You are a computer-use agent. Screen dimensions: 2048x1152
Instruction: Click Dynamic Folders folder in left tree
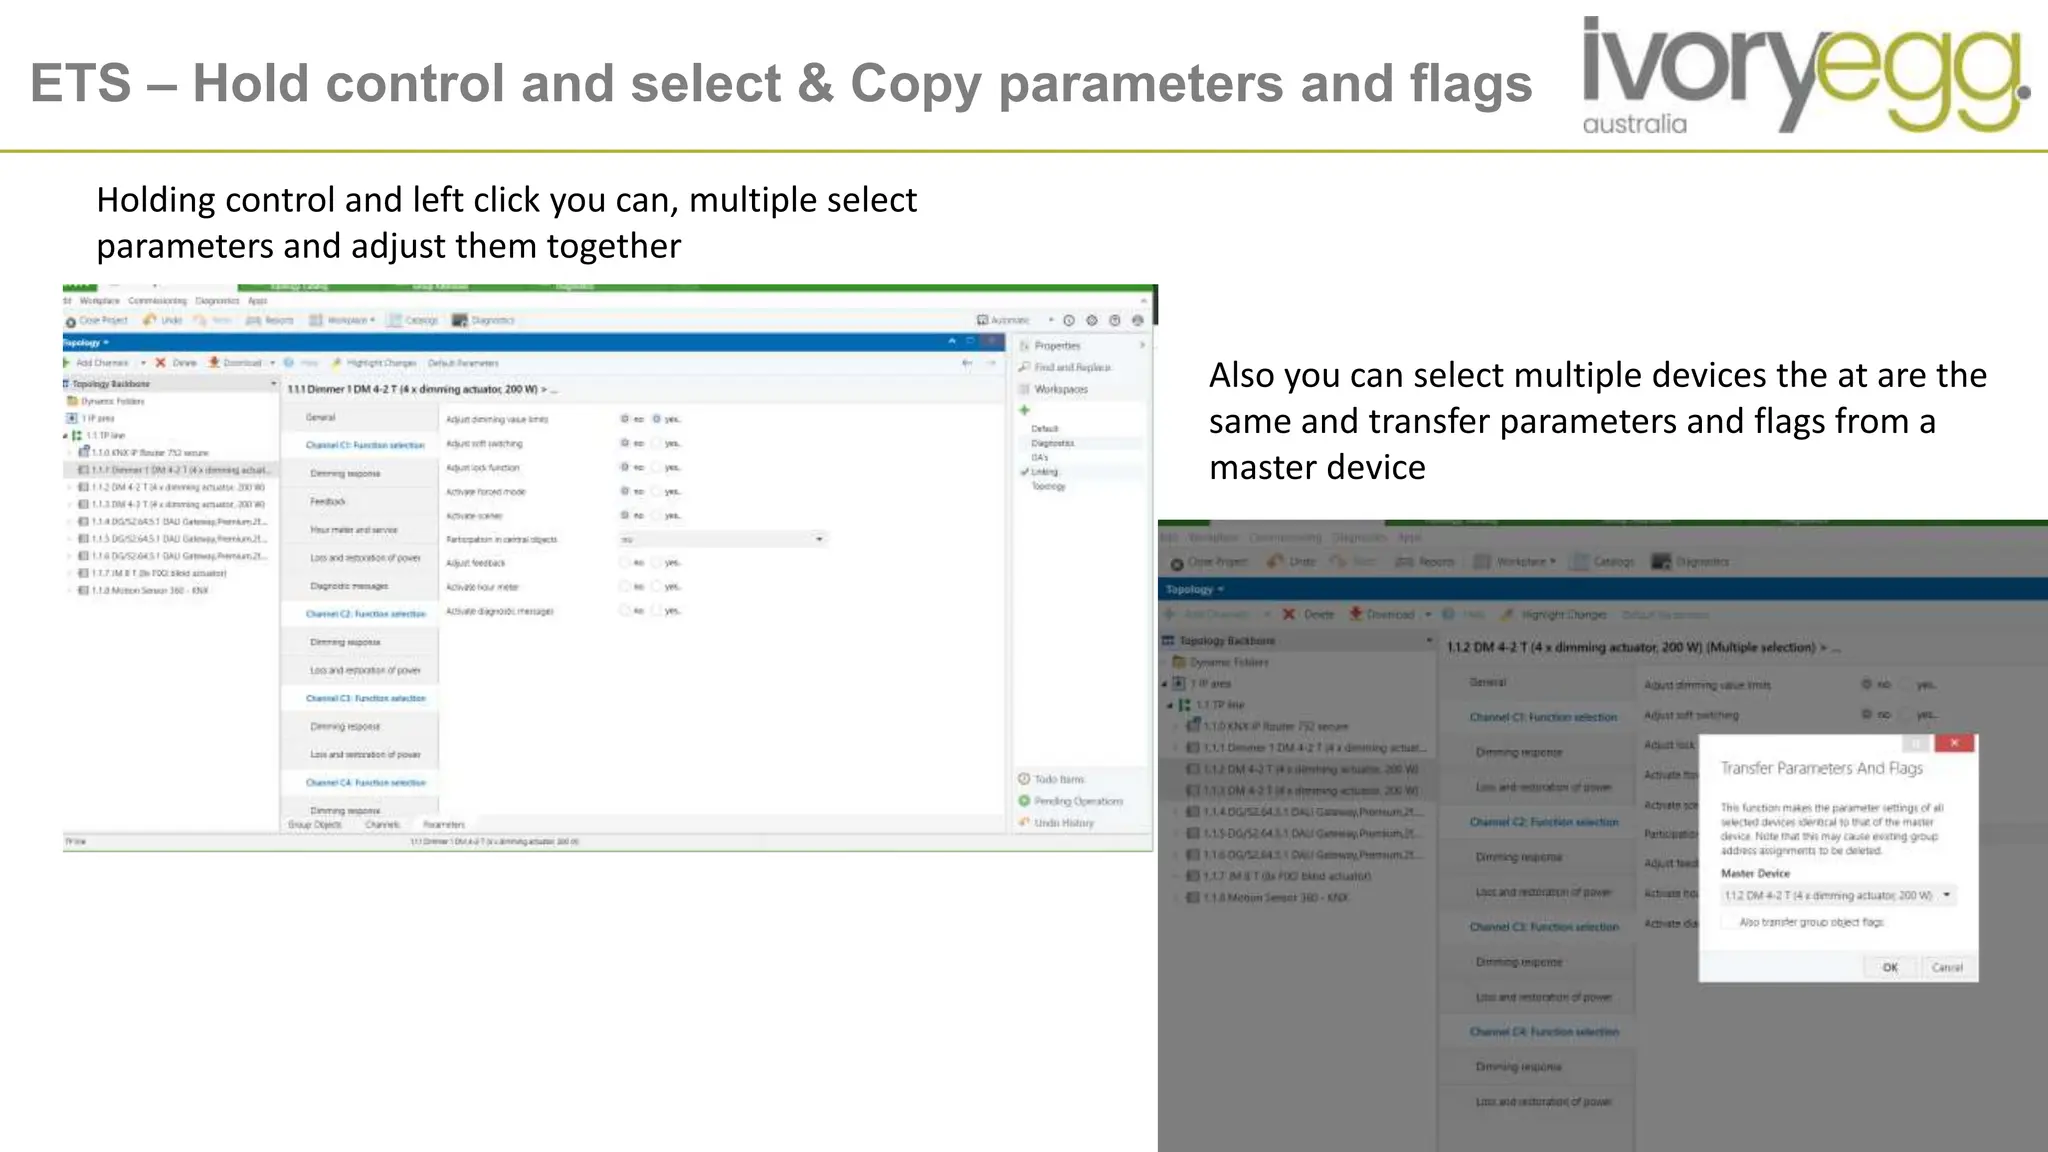pyautogui.click(x=106, y=401)
